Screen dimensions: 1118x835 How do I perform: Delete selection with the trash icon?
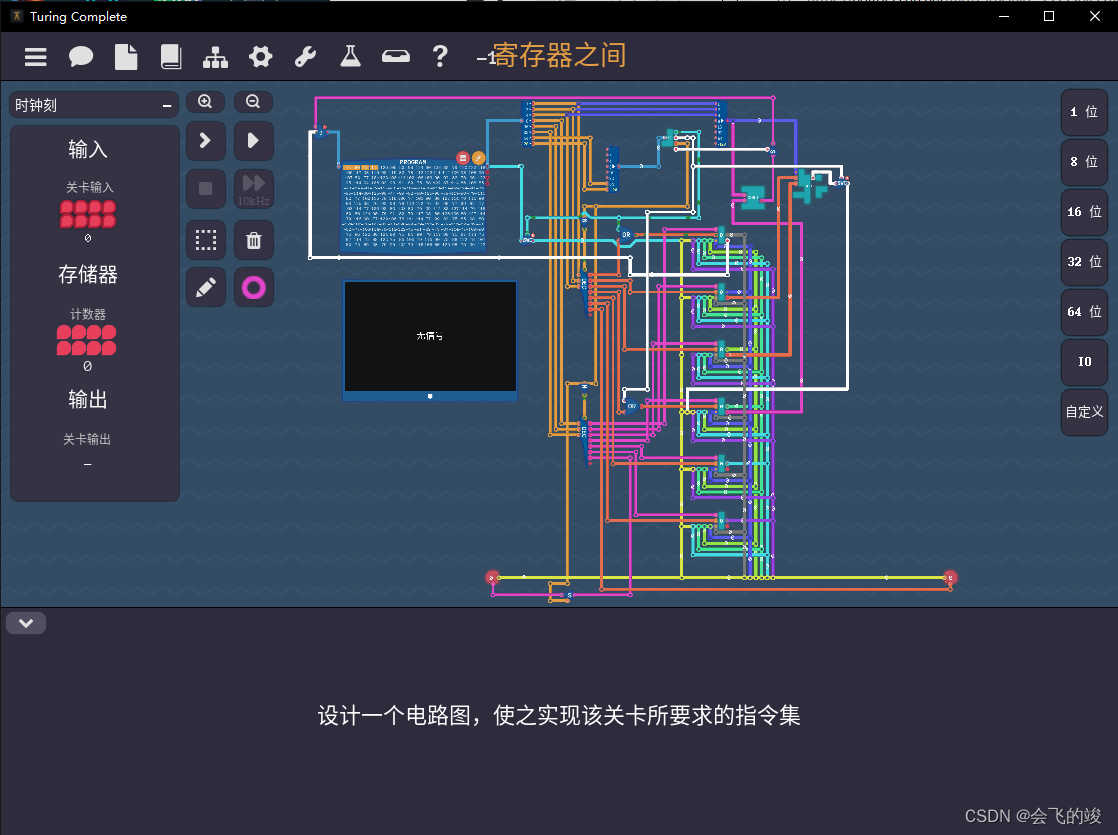pyautogui.click(x=253, y=240)
